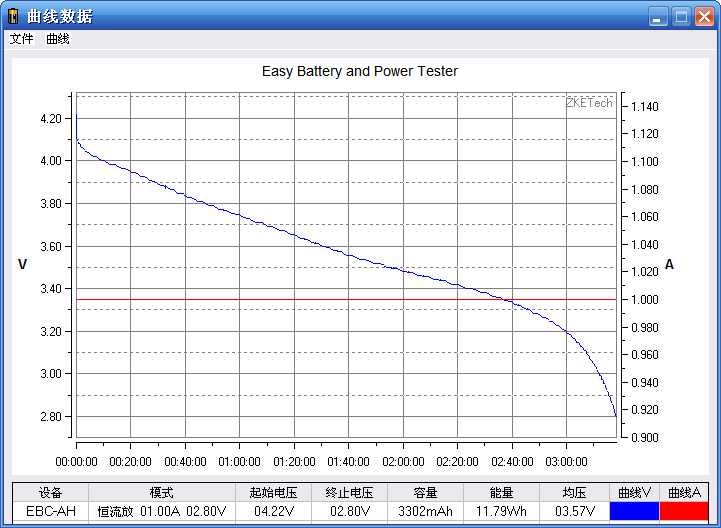Viewport: 721px width, 528px height.
Task: Click the 均压 column header
Action: pyautogui.click(x=574, y=493)
